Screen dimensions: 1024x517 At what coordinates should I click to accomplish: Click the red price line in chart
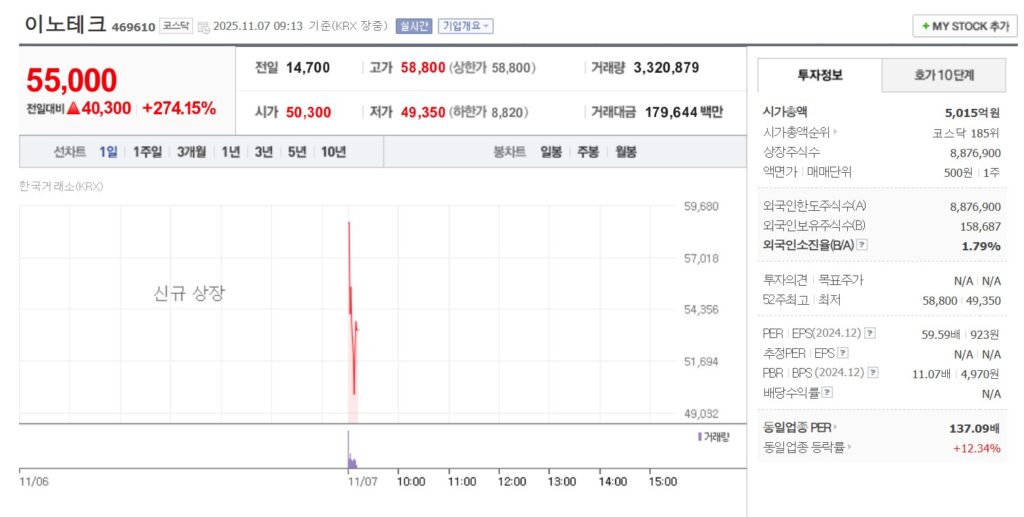click(351, 300)
